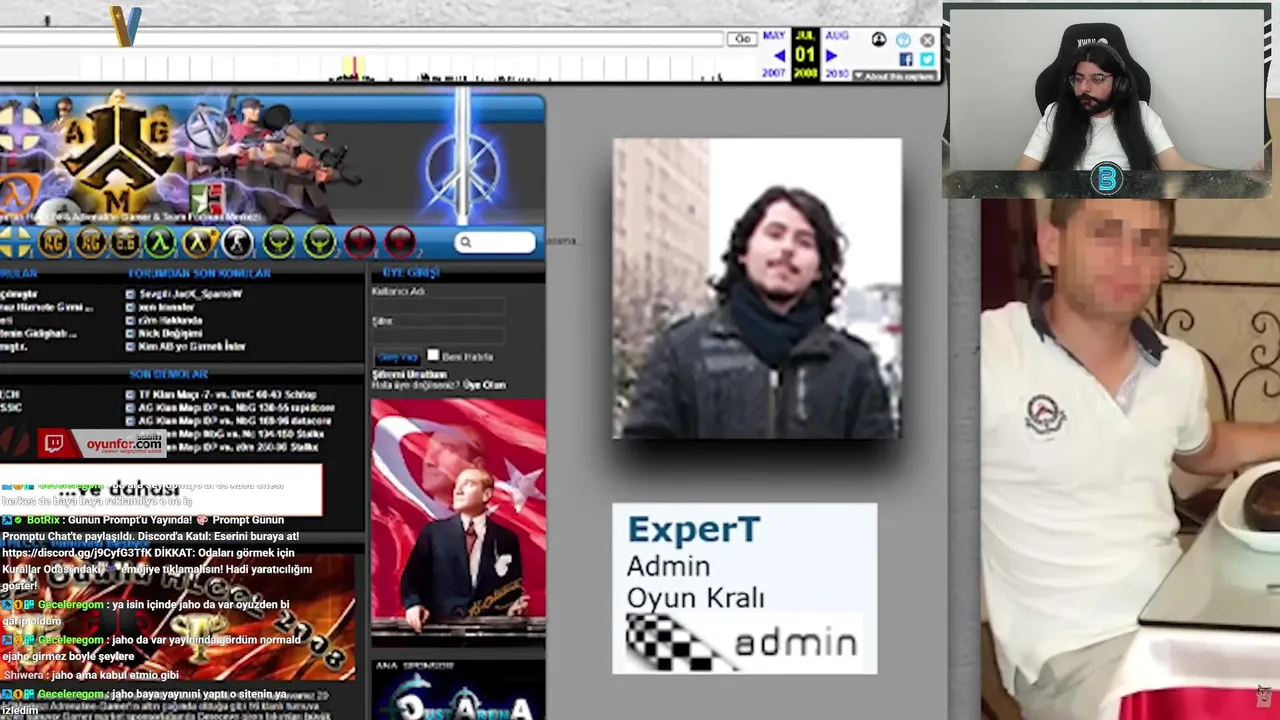Open the Üye Olun signup link

(x=484, y=385)
